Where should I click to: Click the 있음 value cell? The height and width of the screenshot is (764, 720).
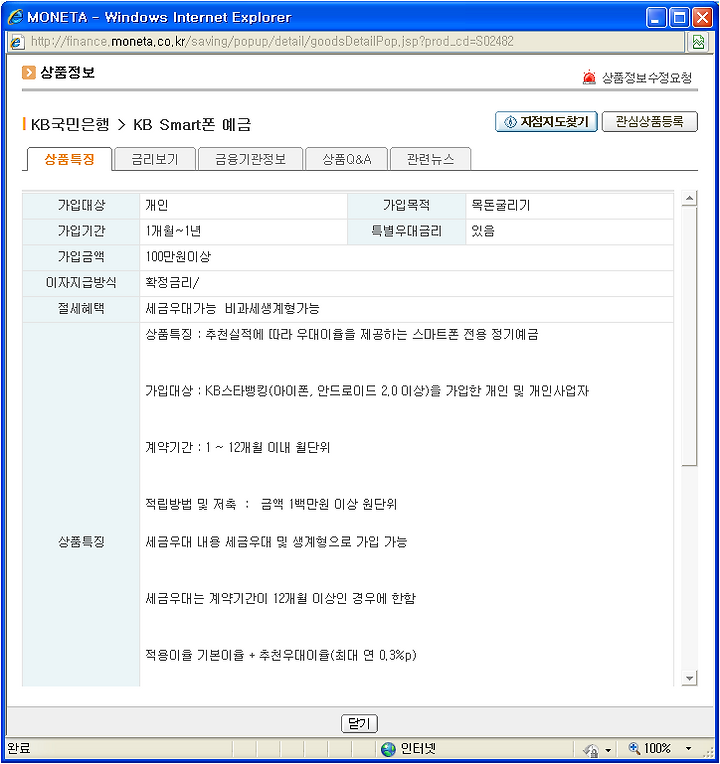[x=569, y=231]
